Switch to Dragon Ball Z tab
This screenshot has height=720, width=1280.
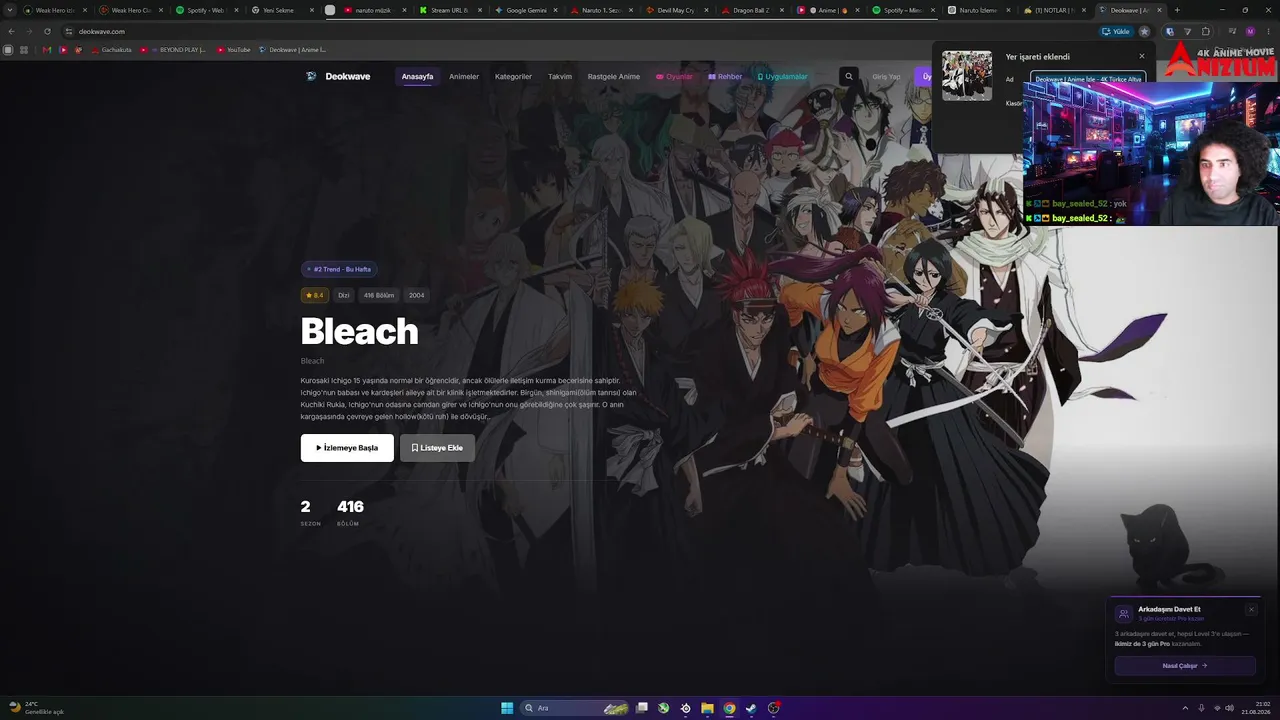[752, 10]
